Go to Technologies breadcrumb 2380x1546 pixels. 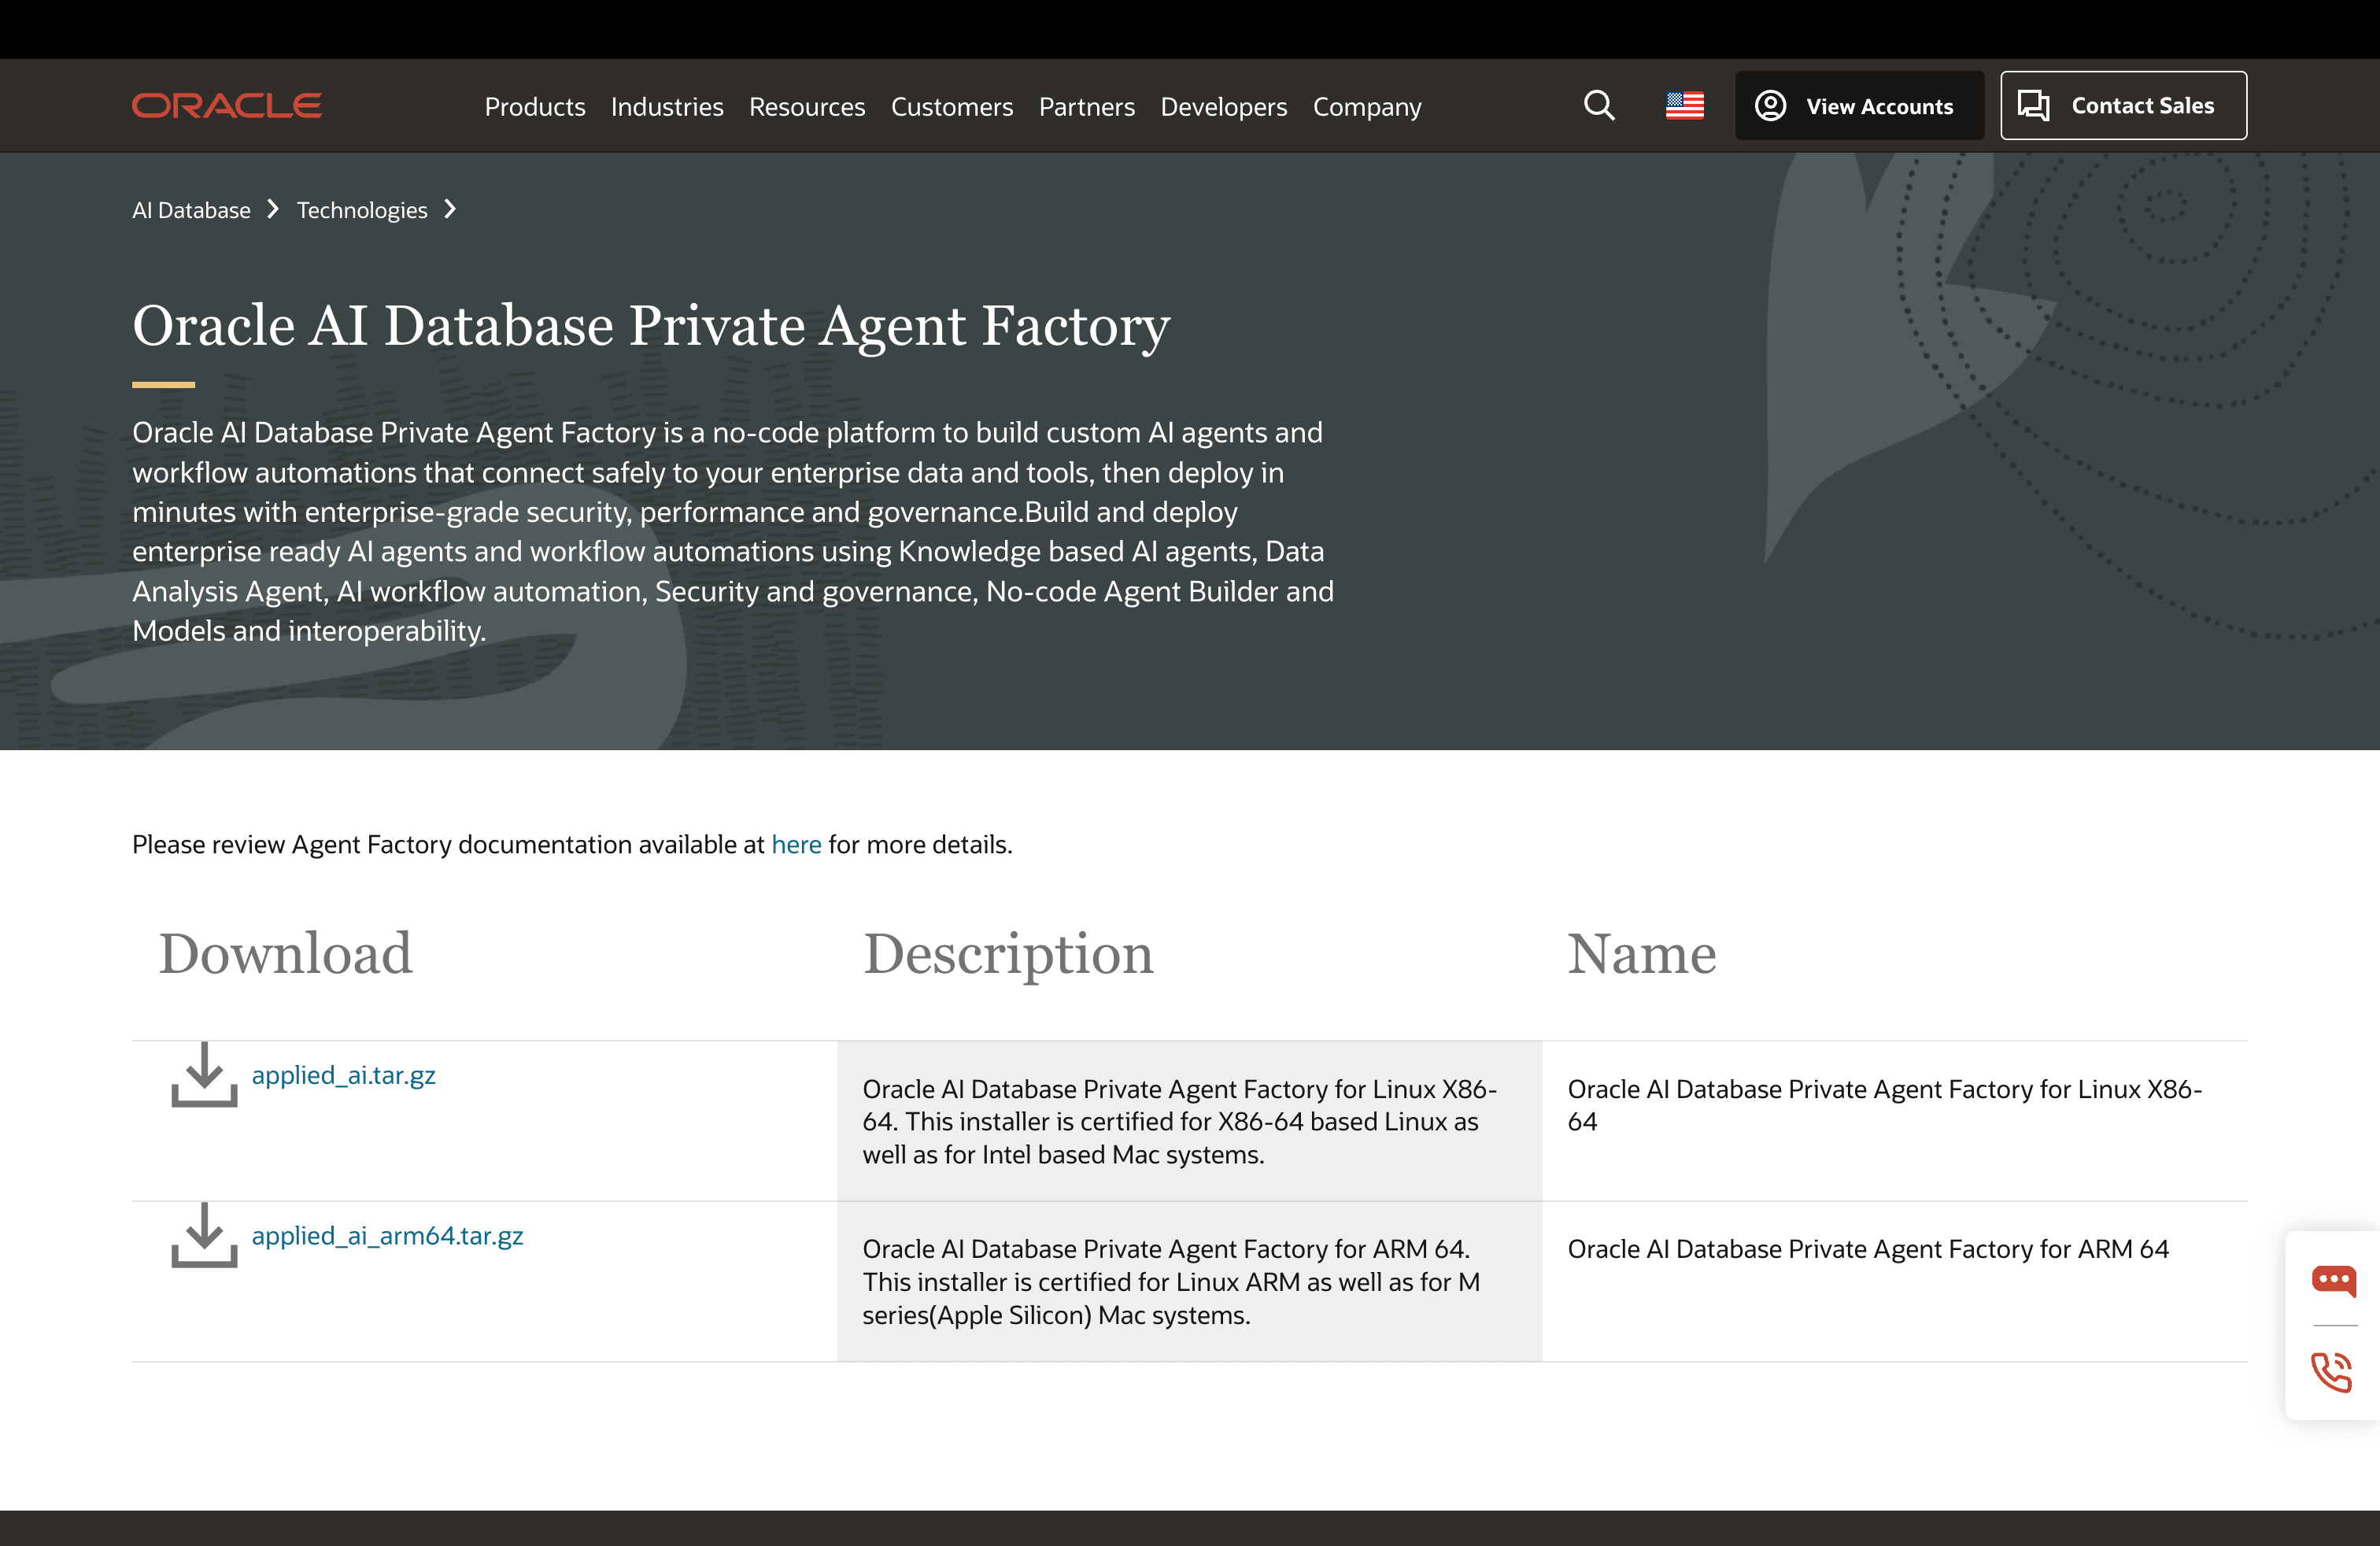coord(362,210)
